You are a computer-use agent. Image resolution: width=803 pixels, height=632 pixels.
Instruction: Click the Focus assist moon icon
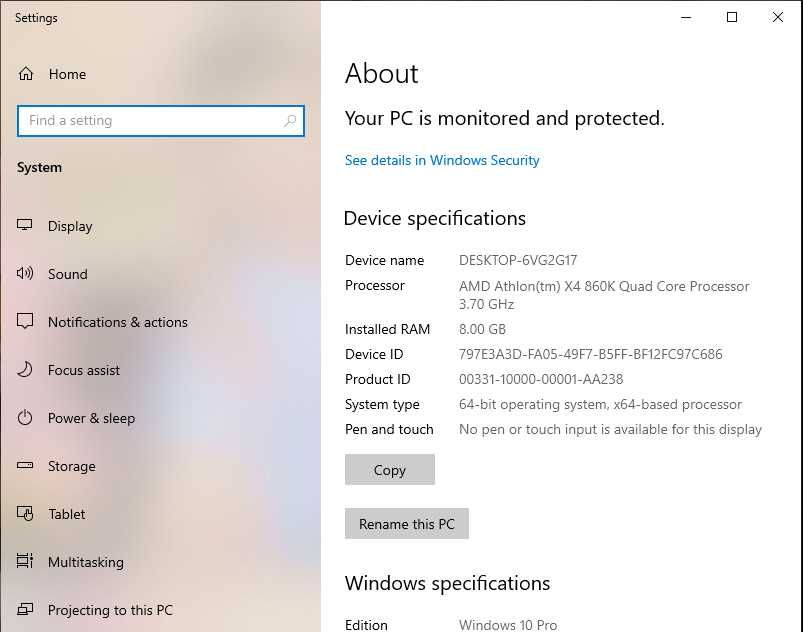tap(26, 370)
